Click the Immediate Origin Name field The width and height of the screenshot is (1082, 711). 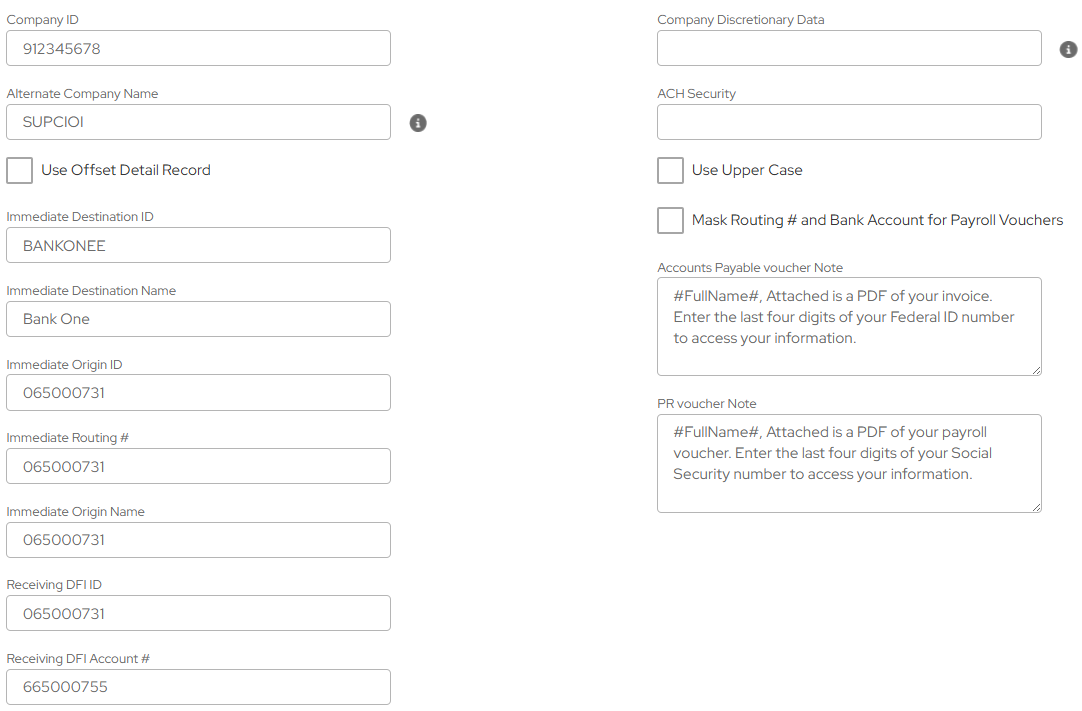tap(198, 540)
